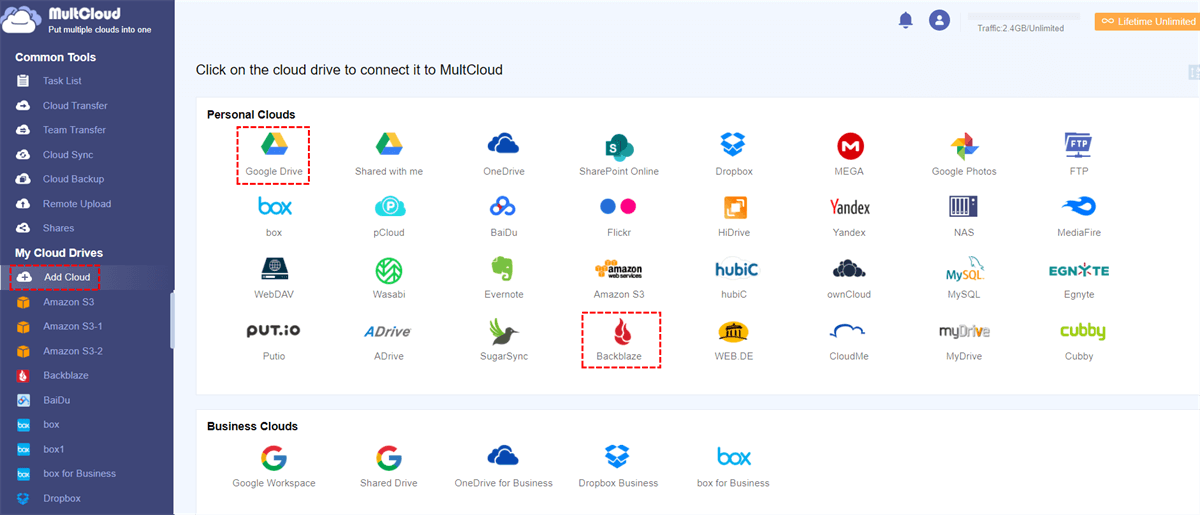Add the Google Photos cloud
The image size is (1200, 515).
click(964, 155)
